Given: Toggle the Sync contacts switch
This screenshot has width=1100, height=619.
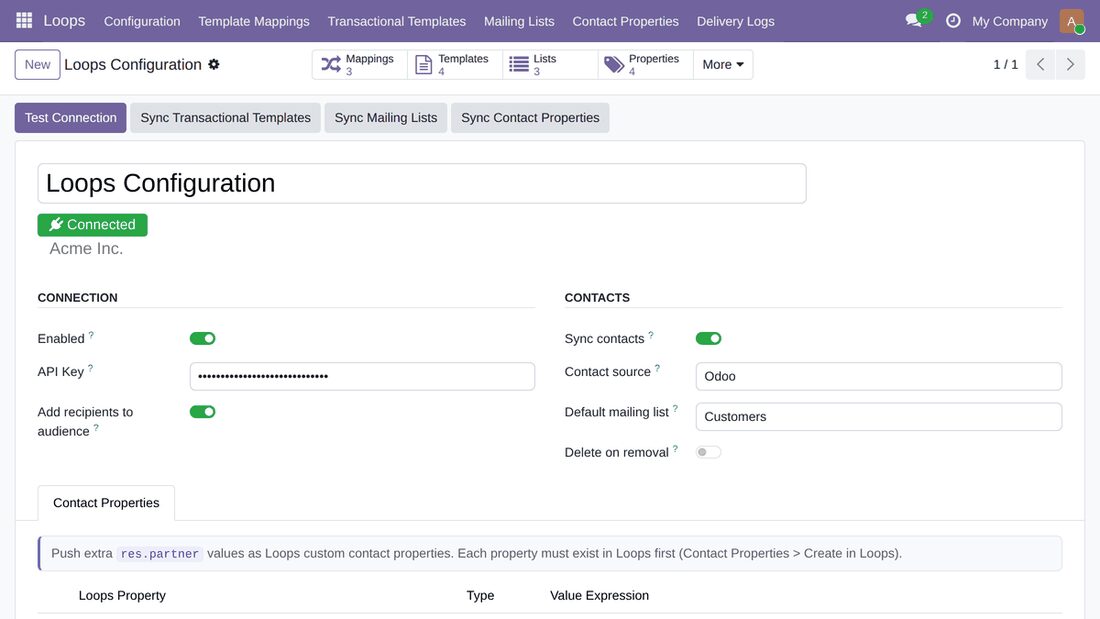Looking at the screenshot, I should point(709,338).
